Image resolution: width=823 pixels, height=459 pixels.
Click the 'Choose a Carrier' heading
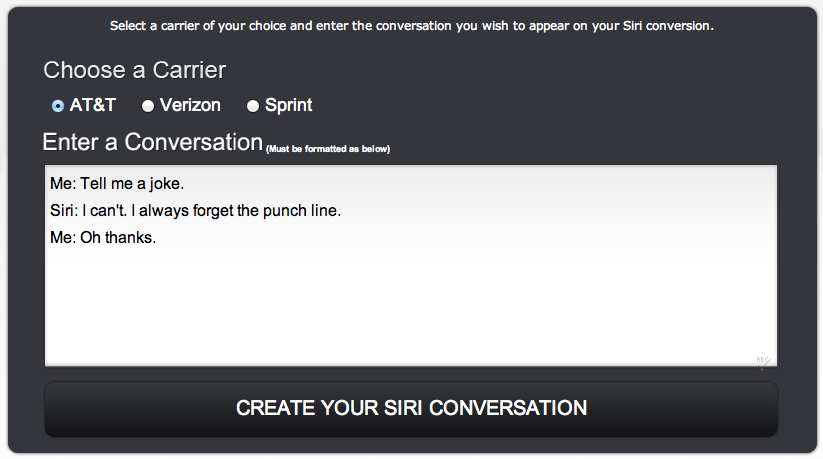[x=134, y=70]
